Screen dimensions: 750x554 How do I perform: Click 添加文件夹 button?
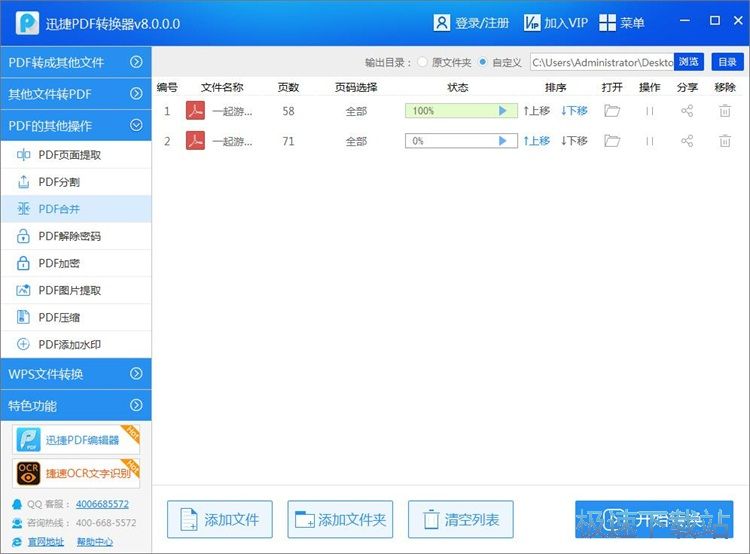point(340,519)
